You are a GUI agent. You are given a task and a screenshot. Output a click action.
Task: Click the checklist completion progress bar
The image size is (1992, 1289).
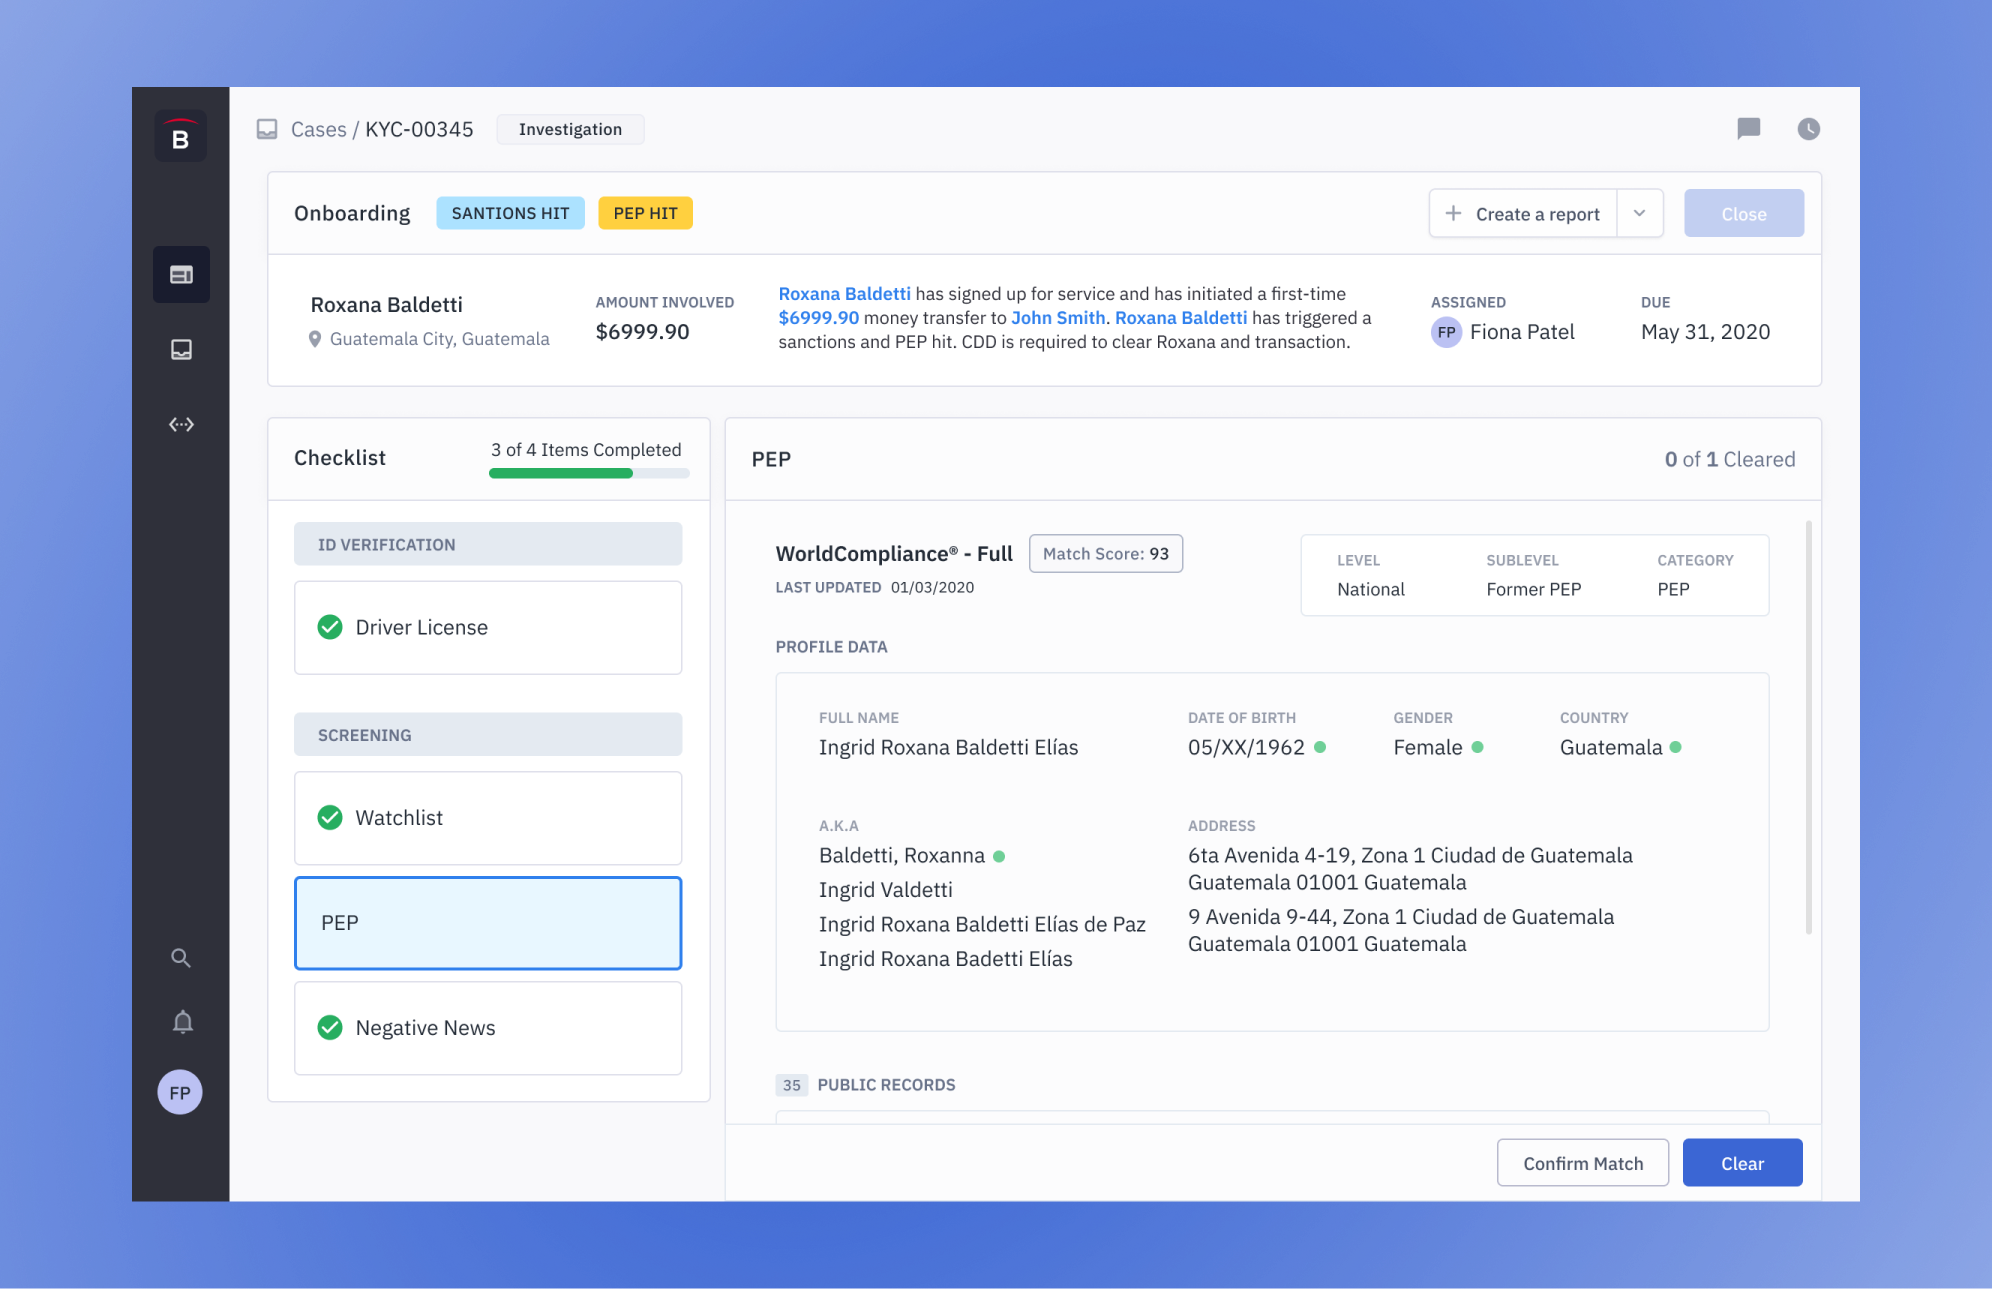tap(588, 474)
